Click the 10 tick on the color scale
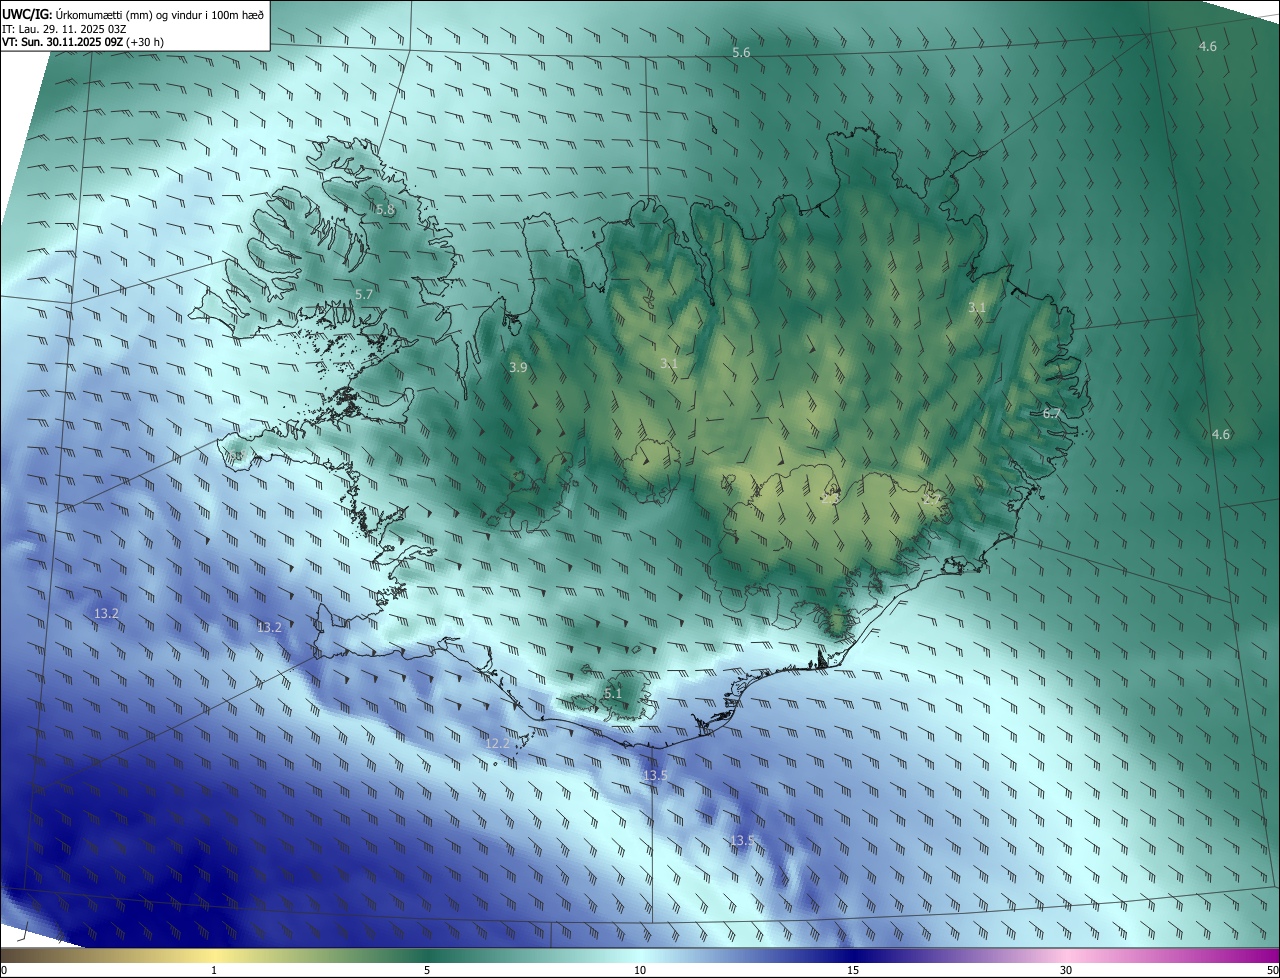The height and width of the screenshot is (978, 1280). 640,971
